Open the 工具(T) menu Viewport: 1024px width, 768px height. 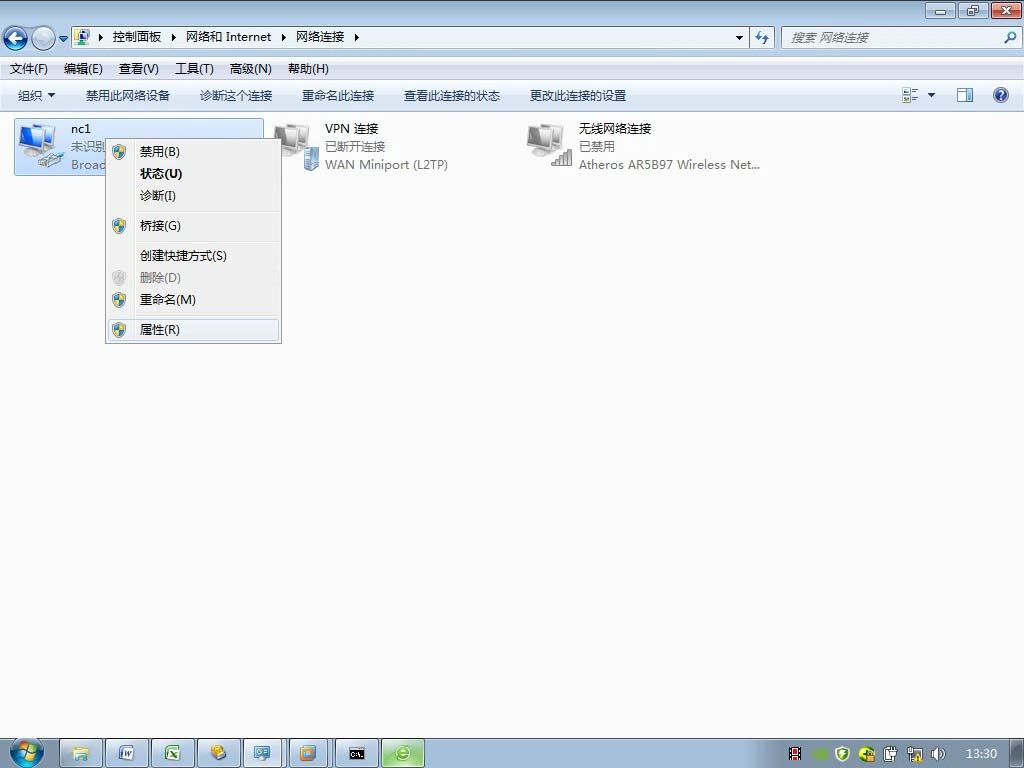(194, 69)
